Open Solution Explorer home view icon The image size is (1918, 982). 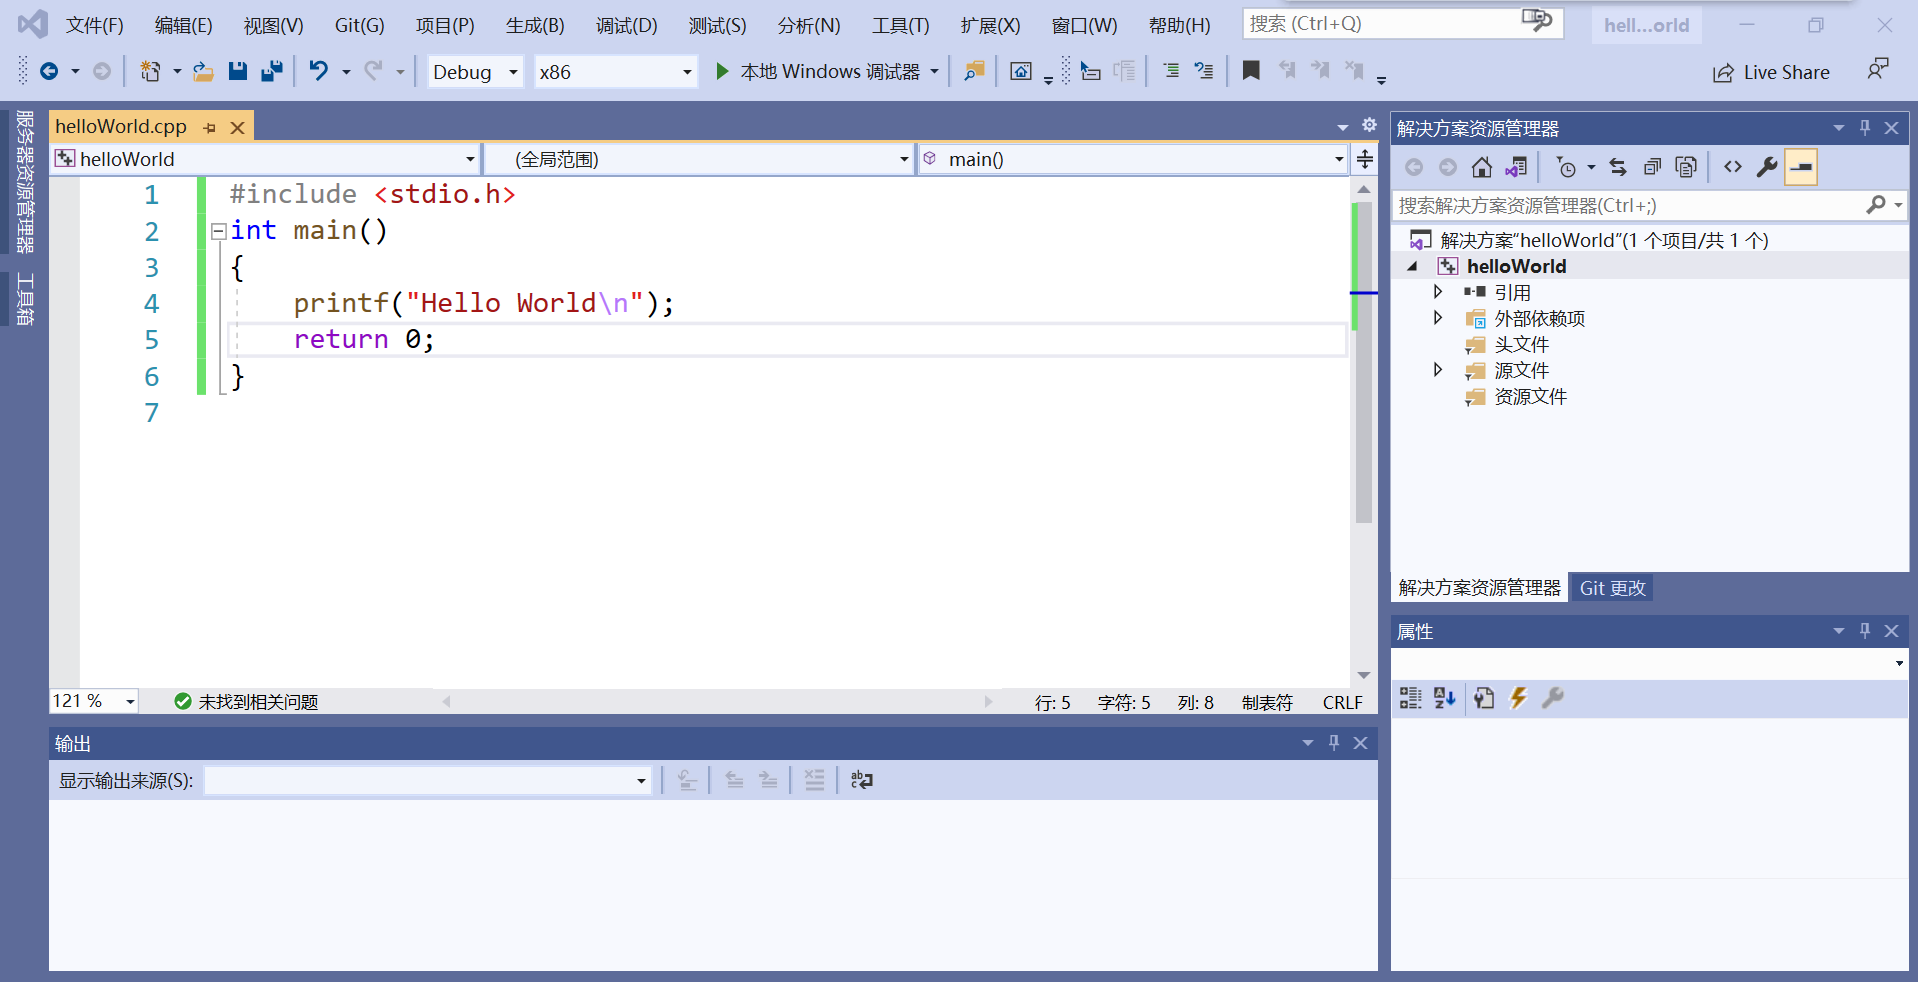1482,167
